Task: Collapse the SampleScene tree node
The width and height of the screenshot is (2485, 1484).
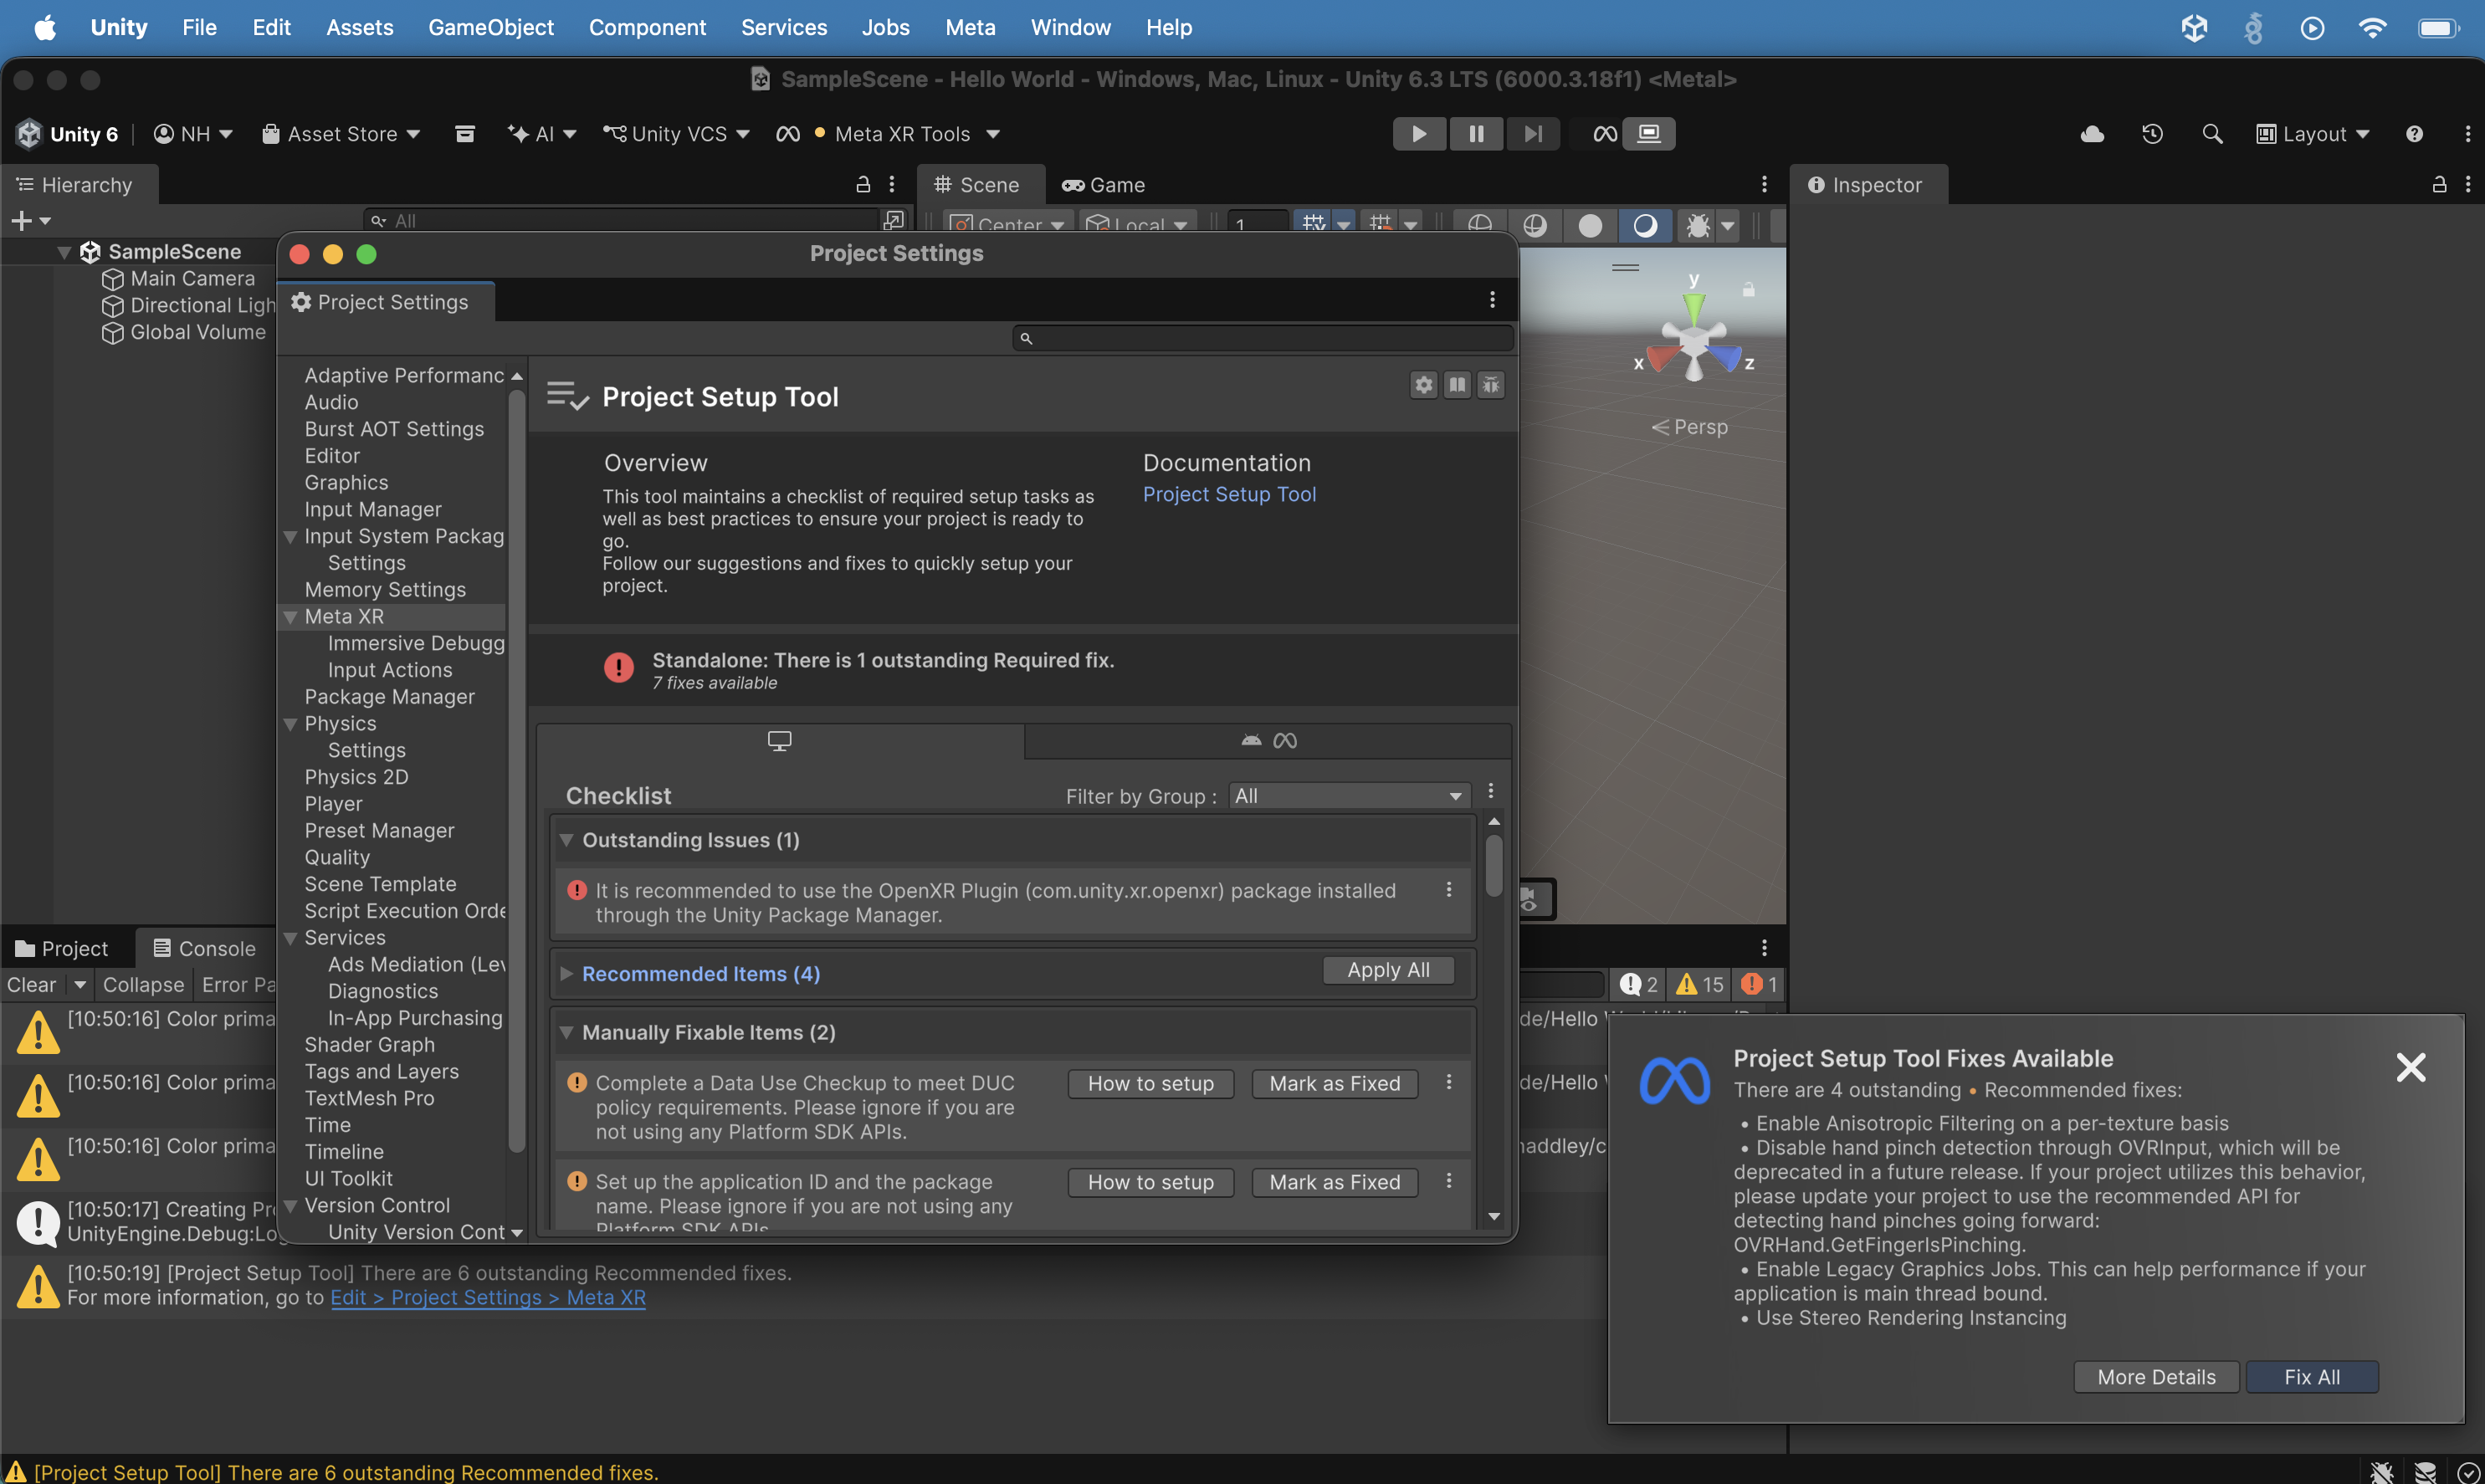Action: click(x=64, y=252)
